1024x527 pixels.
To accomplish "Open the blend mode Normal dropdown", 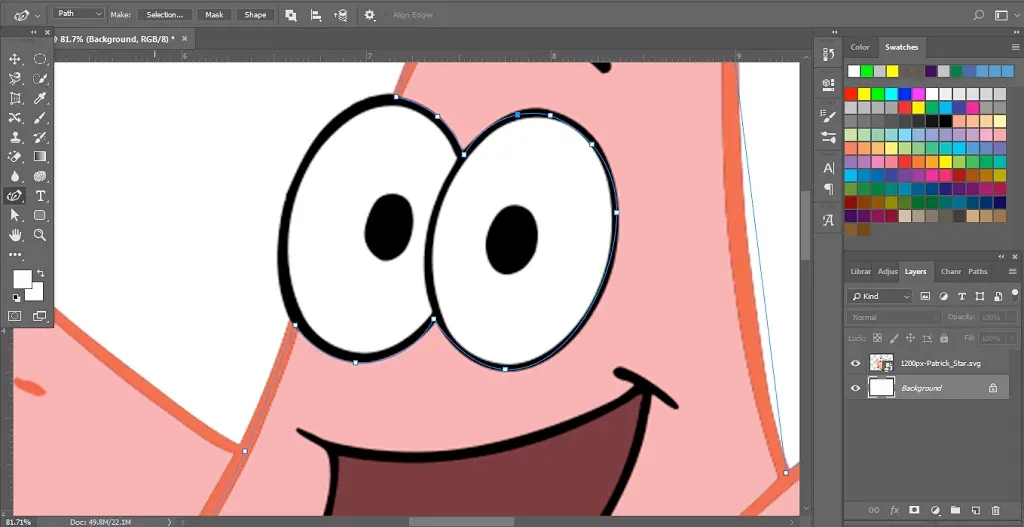I will (x=894, y=317).
